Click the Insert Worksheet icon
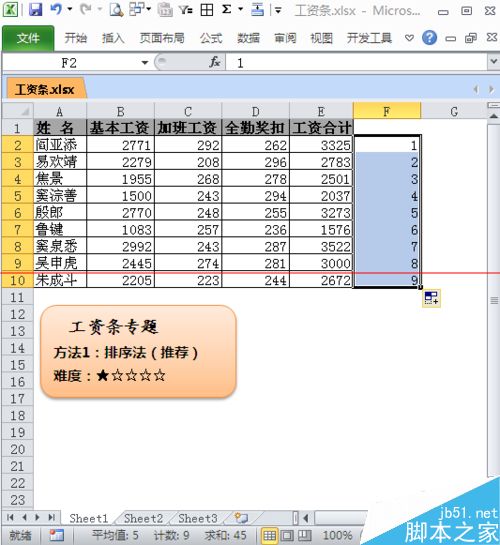500x545 pixels. point(241,518)
